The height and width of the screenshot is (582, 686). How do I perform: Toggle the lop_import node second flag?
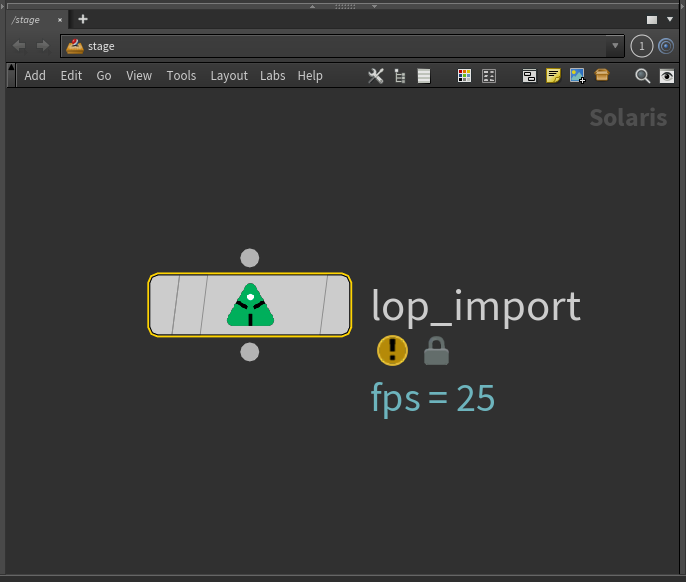189,305
